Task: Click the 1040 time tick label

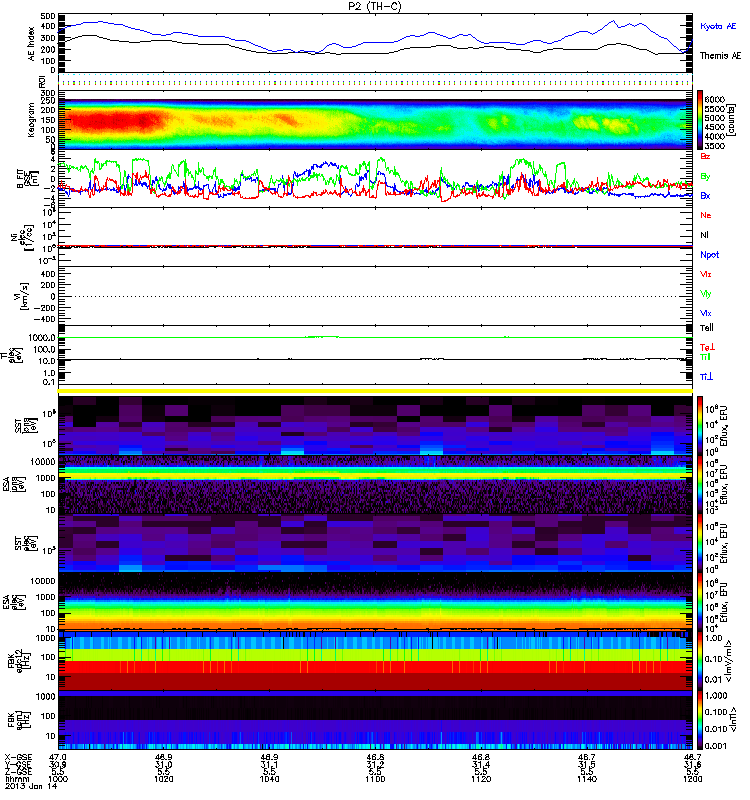Action: click(x=269, y=779)
